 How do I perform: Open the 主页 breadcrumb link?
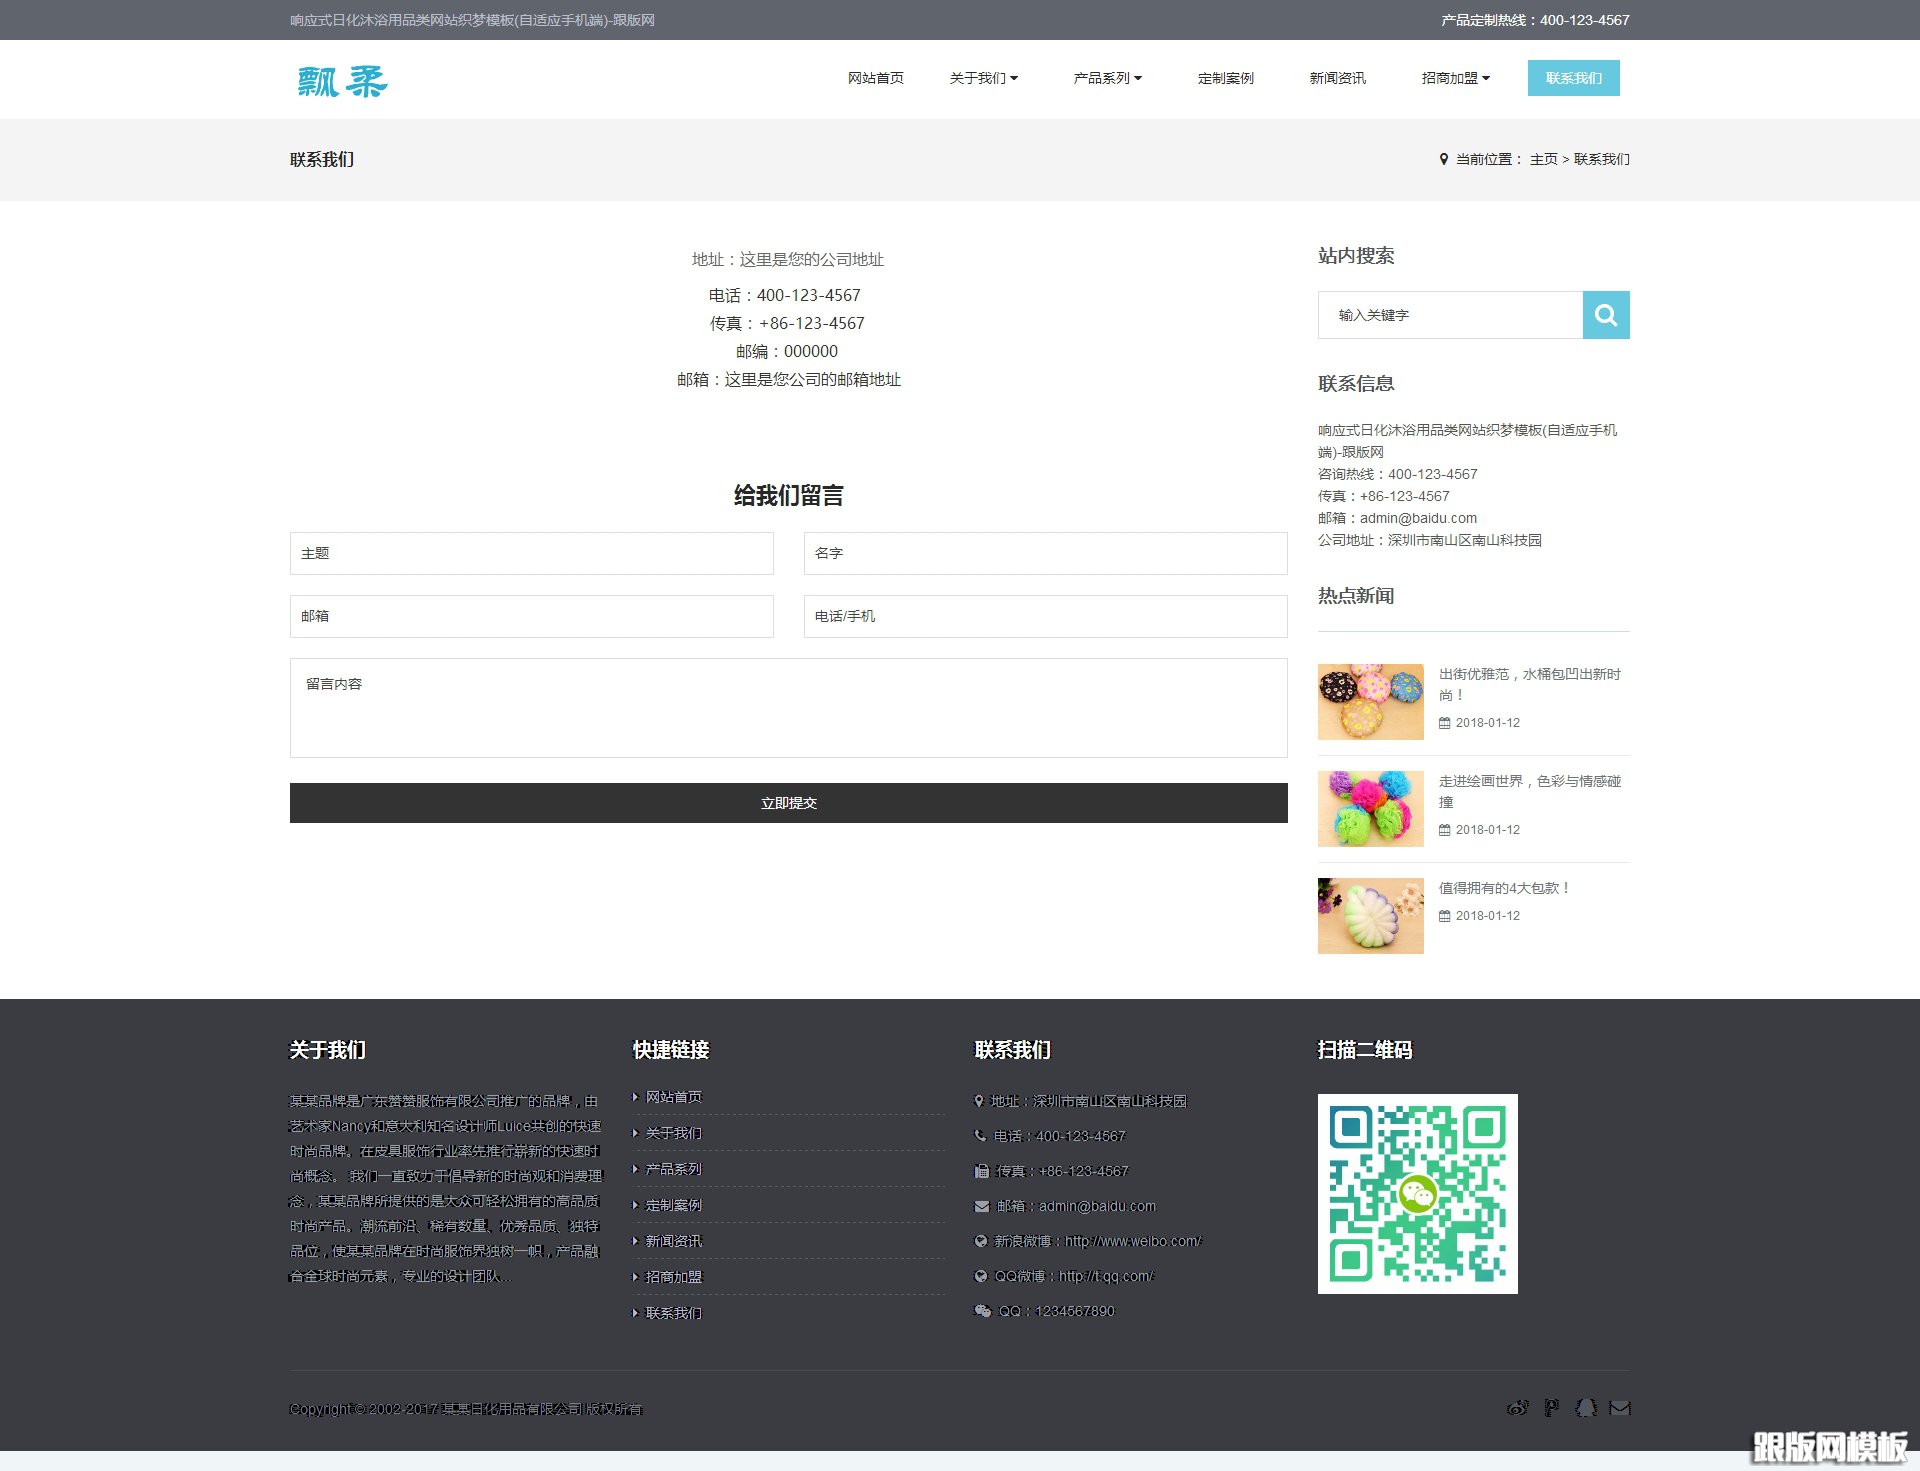coord(1543,159)
